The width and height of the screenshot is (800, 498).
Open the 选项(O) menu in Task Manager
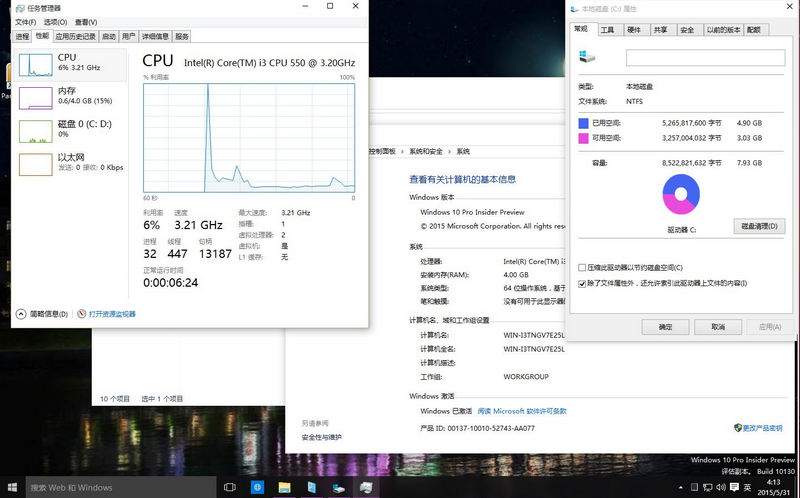tap(55, 22)
